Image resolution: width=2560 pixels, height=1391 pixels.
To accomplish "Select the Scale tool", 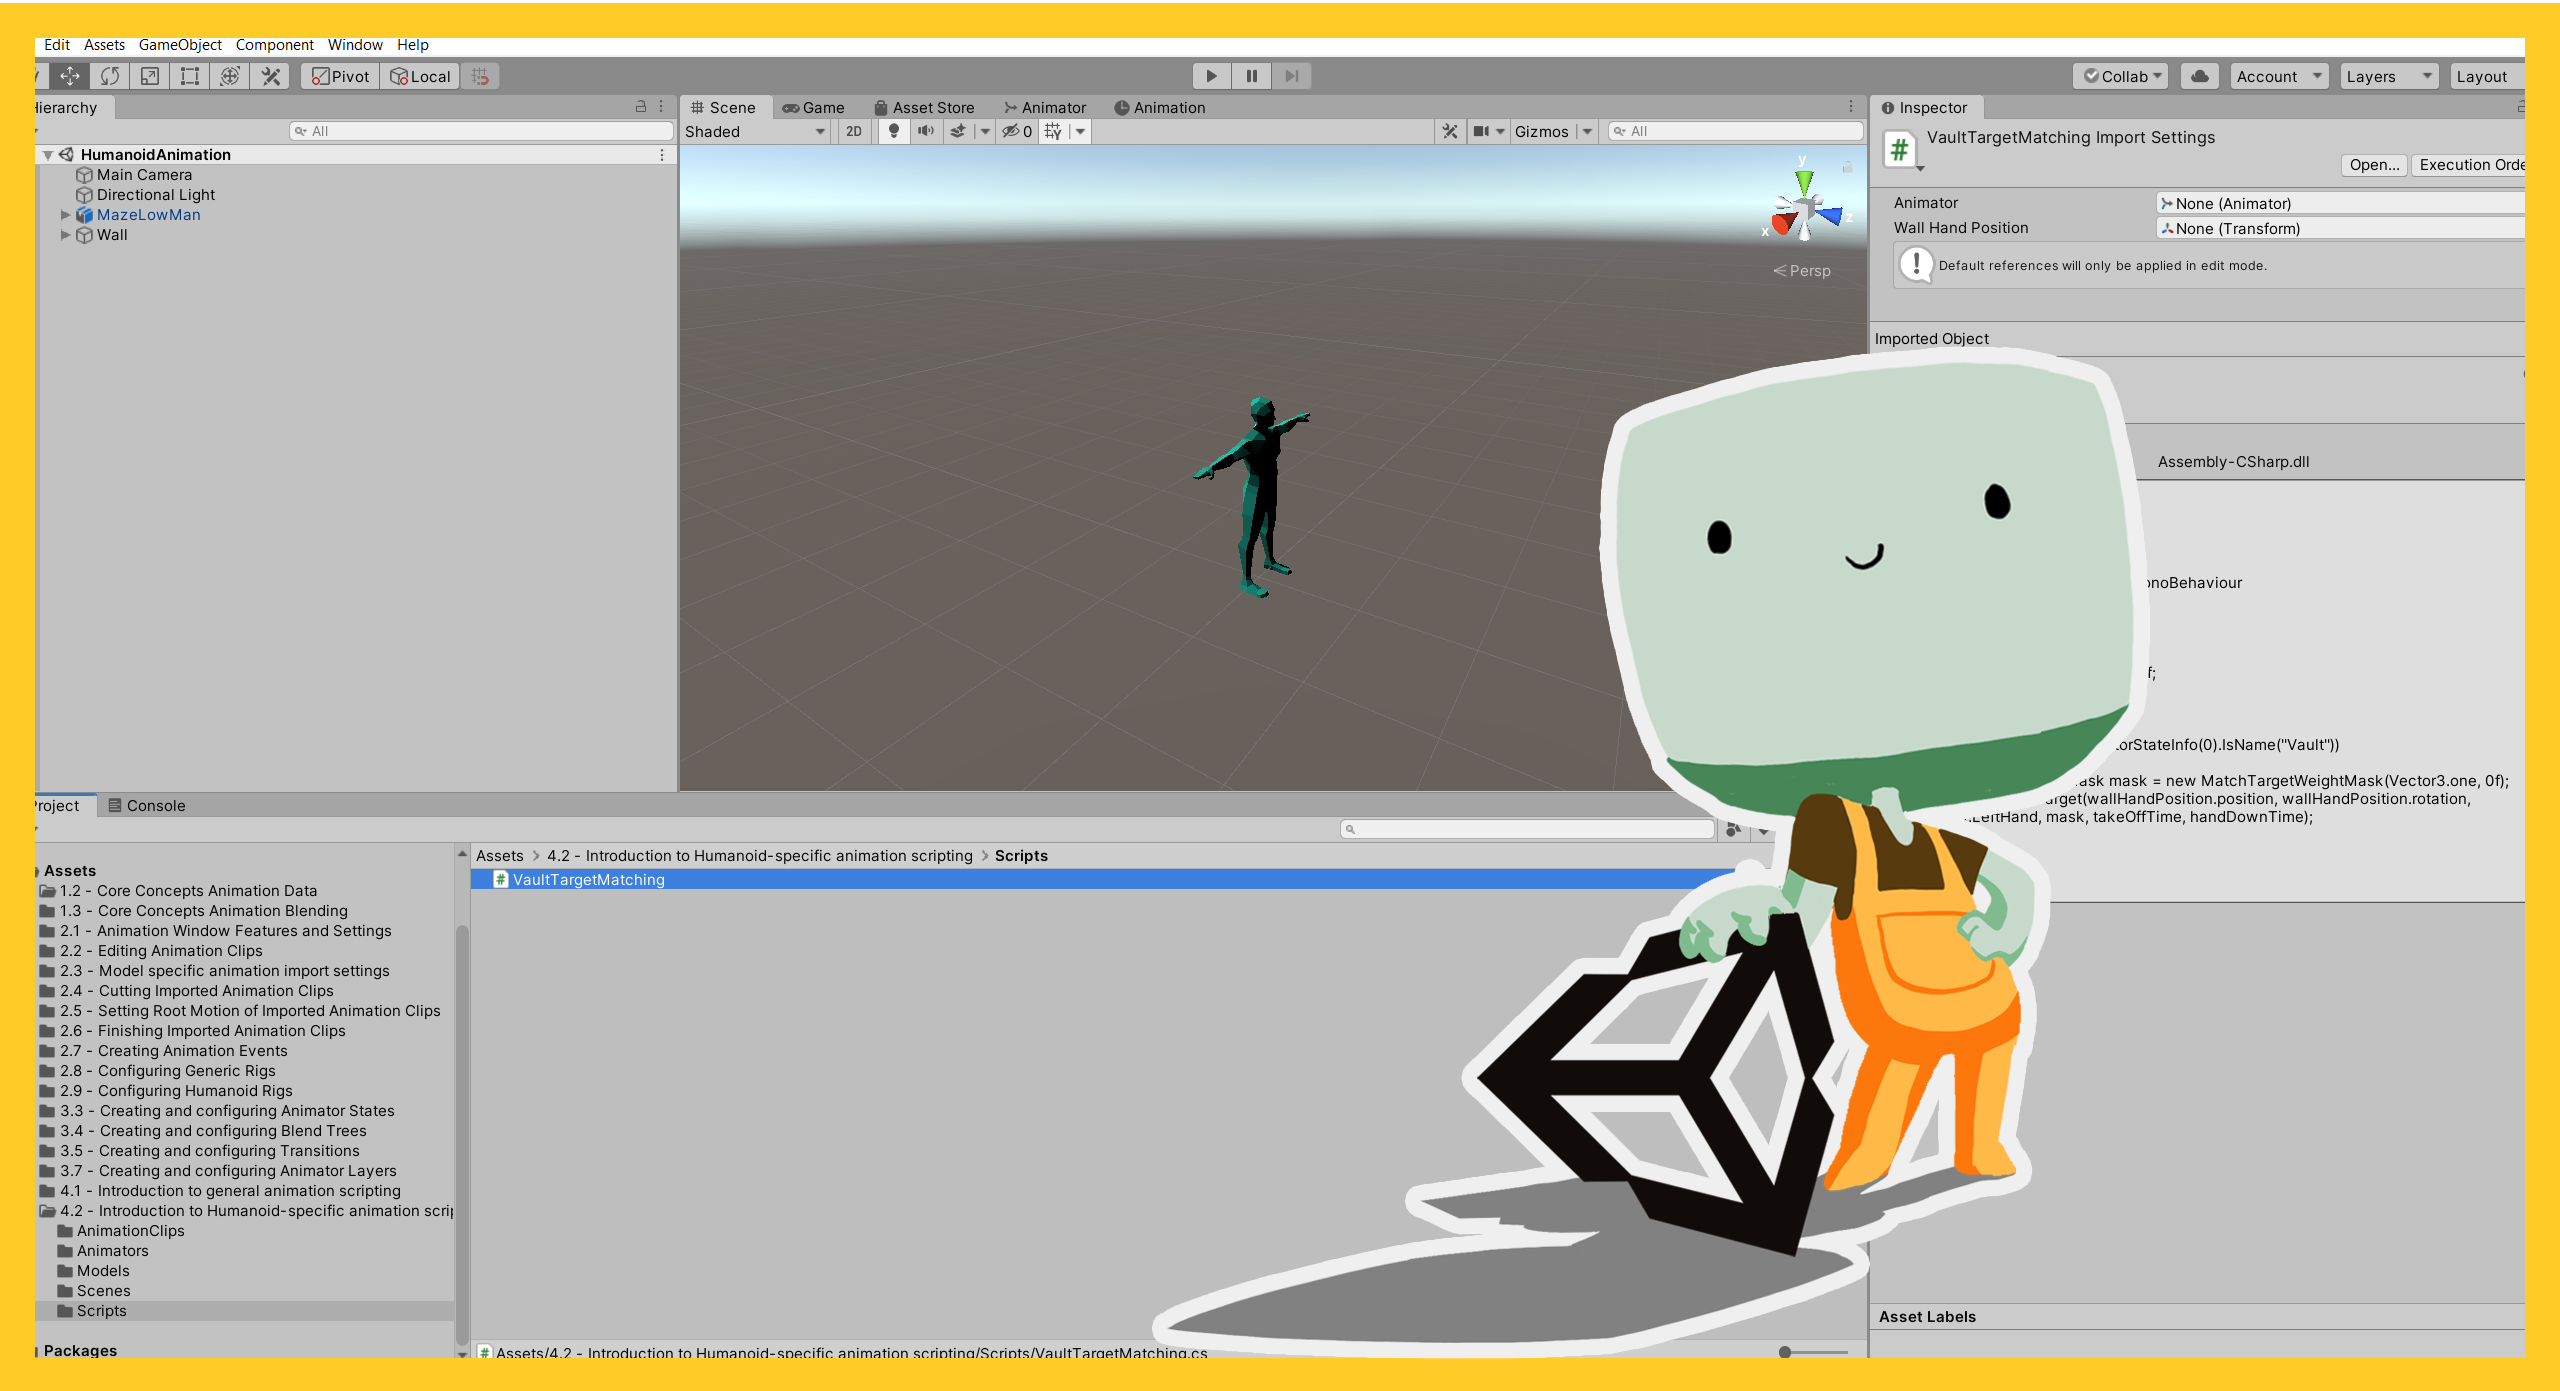I will tap(149, 76).
